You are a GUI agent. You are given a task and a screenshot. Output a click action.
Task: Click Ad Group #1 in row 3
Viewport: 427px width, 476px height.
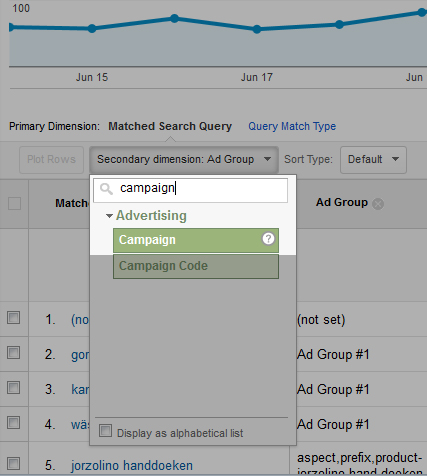pyautogui.click(x=333, y=389)
